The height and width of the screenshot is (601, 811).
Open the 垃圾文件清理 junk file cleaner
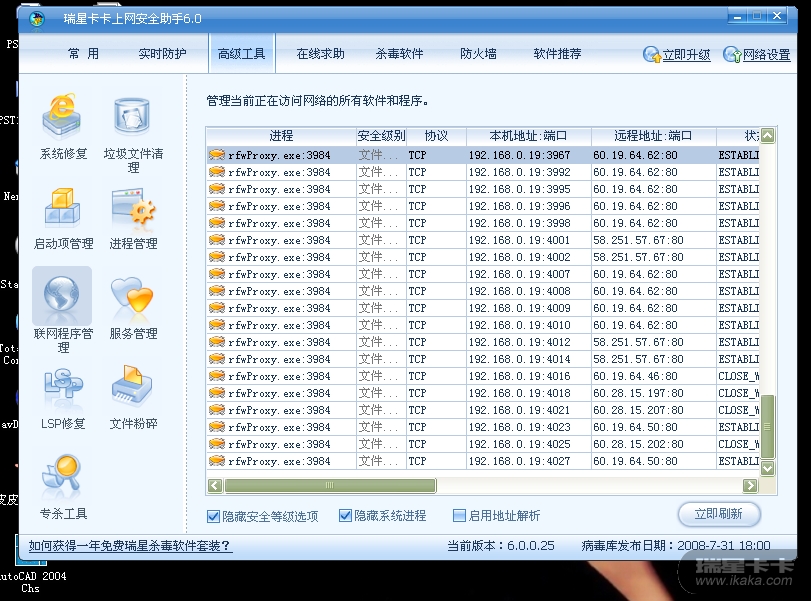133,133
